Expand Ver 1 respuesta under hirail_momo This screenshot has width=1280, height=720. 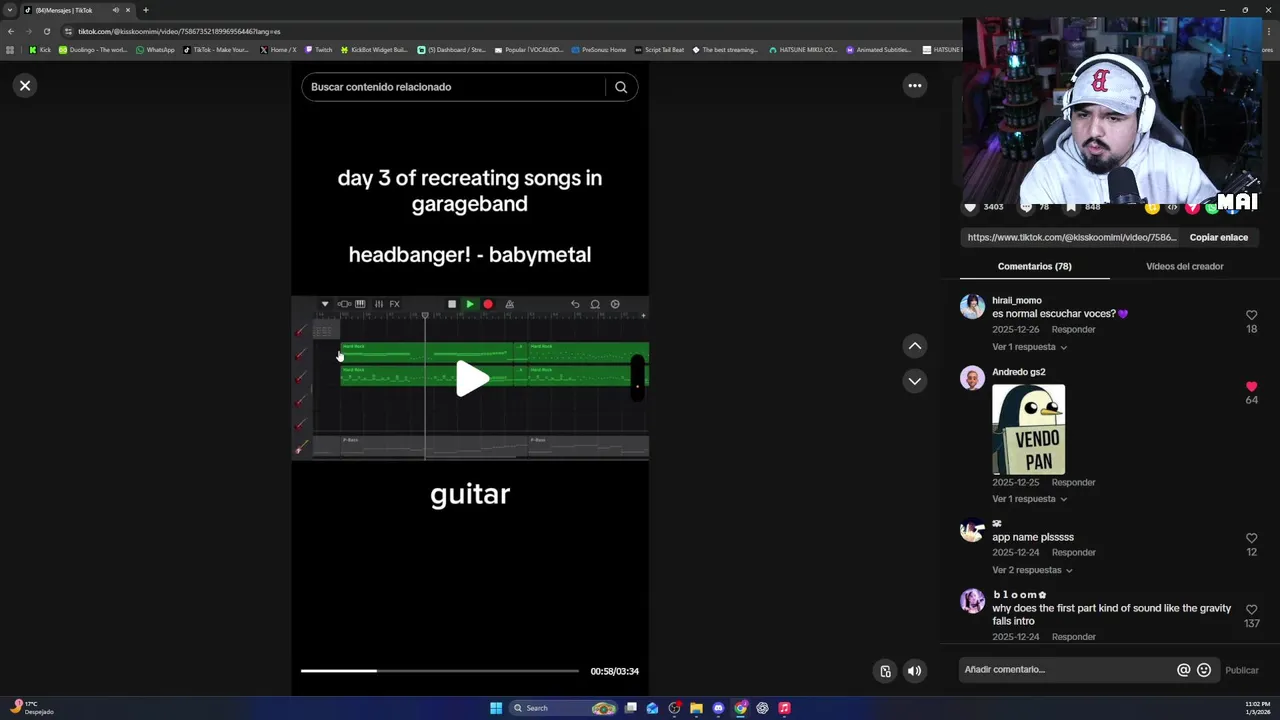(1029, 347)
